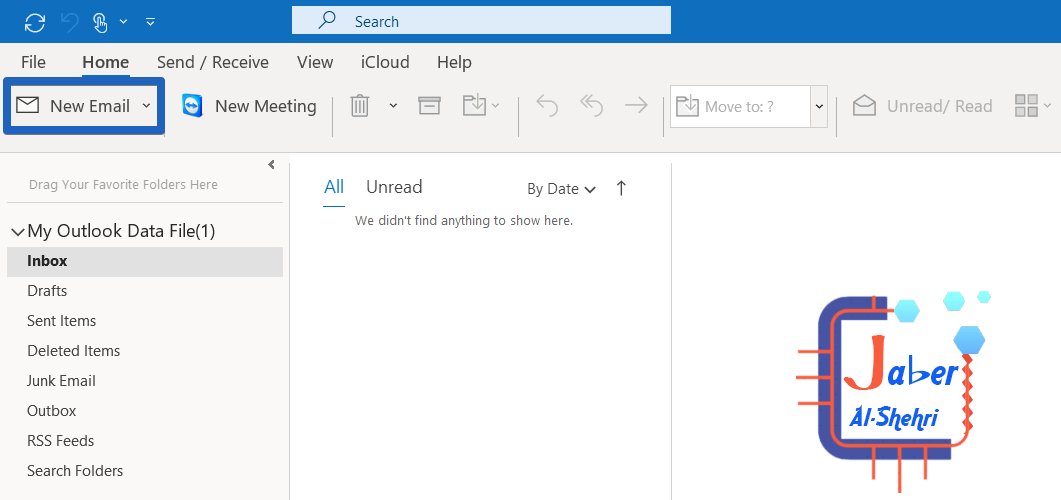Open the Drafts folder
The image size is (1061, 500).
(x=47, y=291)
